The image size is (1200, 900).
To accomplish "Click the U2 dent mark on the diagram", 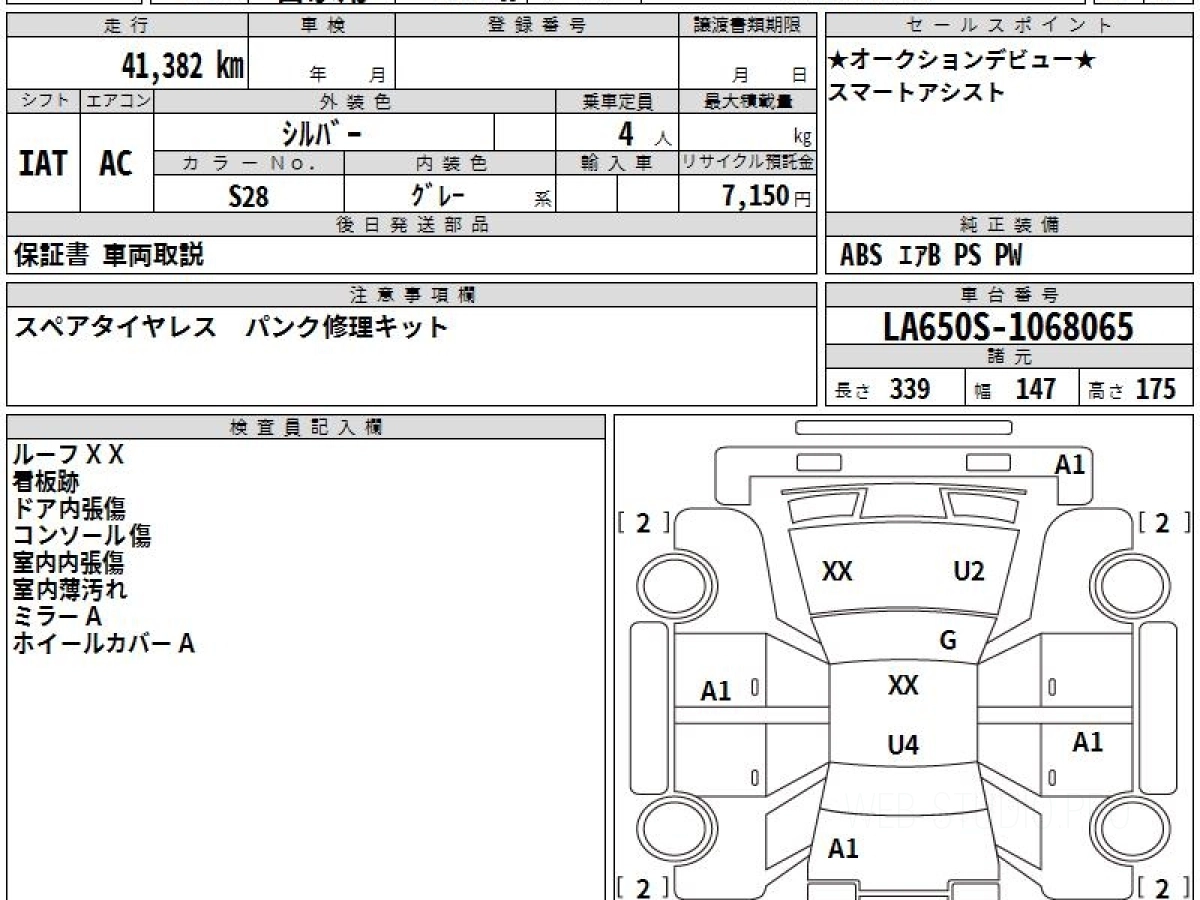I will pyautogui.click(x=969, y=571).
